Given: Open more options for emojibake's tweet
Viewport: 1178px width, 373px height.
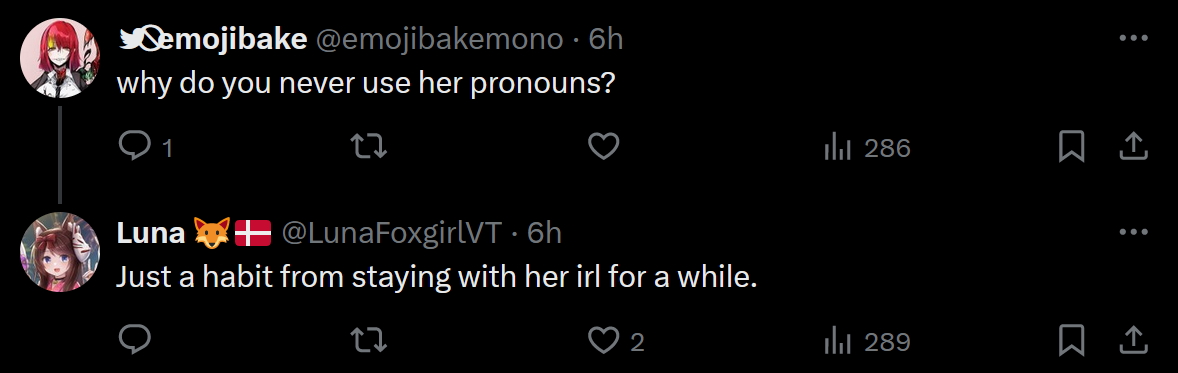Looking at the screenshot, I should click(1133, 38).
